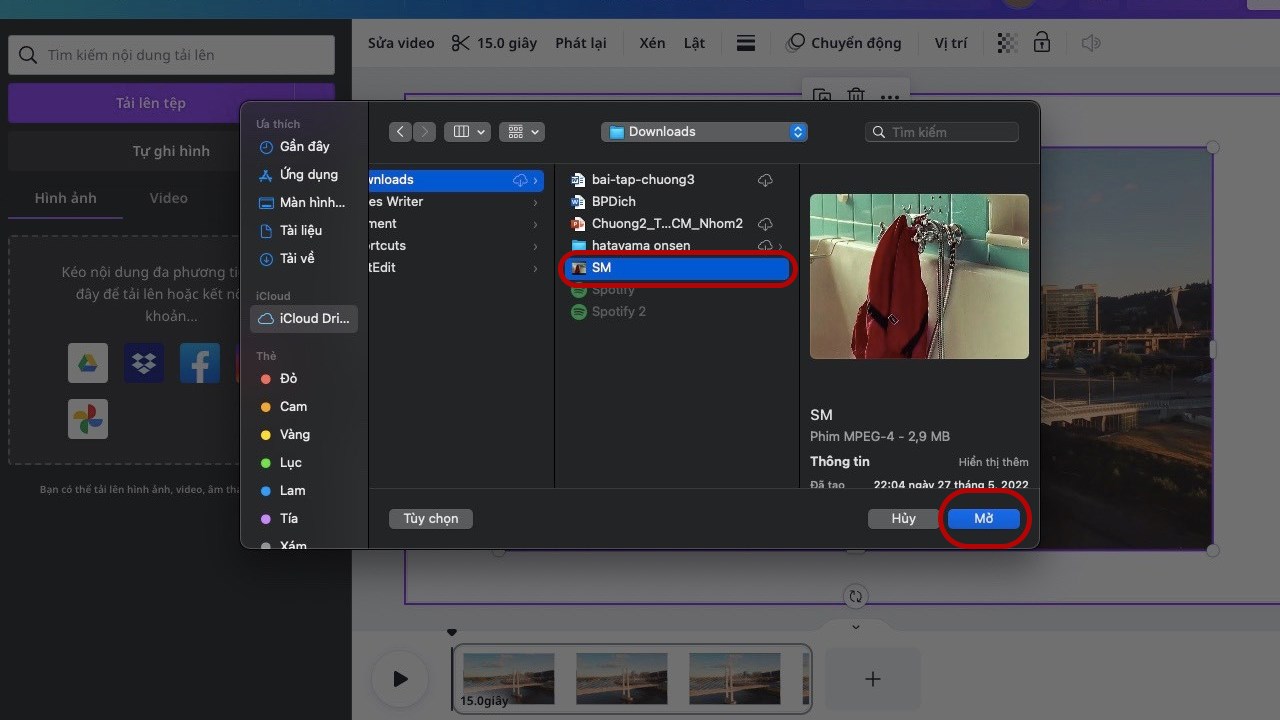Click the Mở open button
Screen dimensions: 1280x720
point(984,519)
